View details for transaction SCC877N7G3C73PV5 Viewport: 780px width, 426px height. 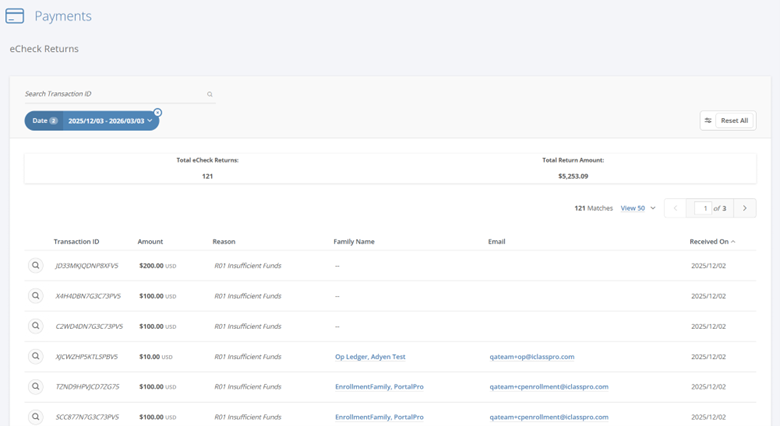pyautogui.click(x=35, y=417)
